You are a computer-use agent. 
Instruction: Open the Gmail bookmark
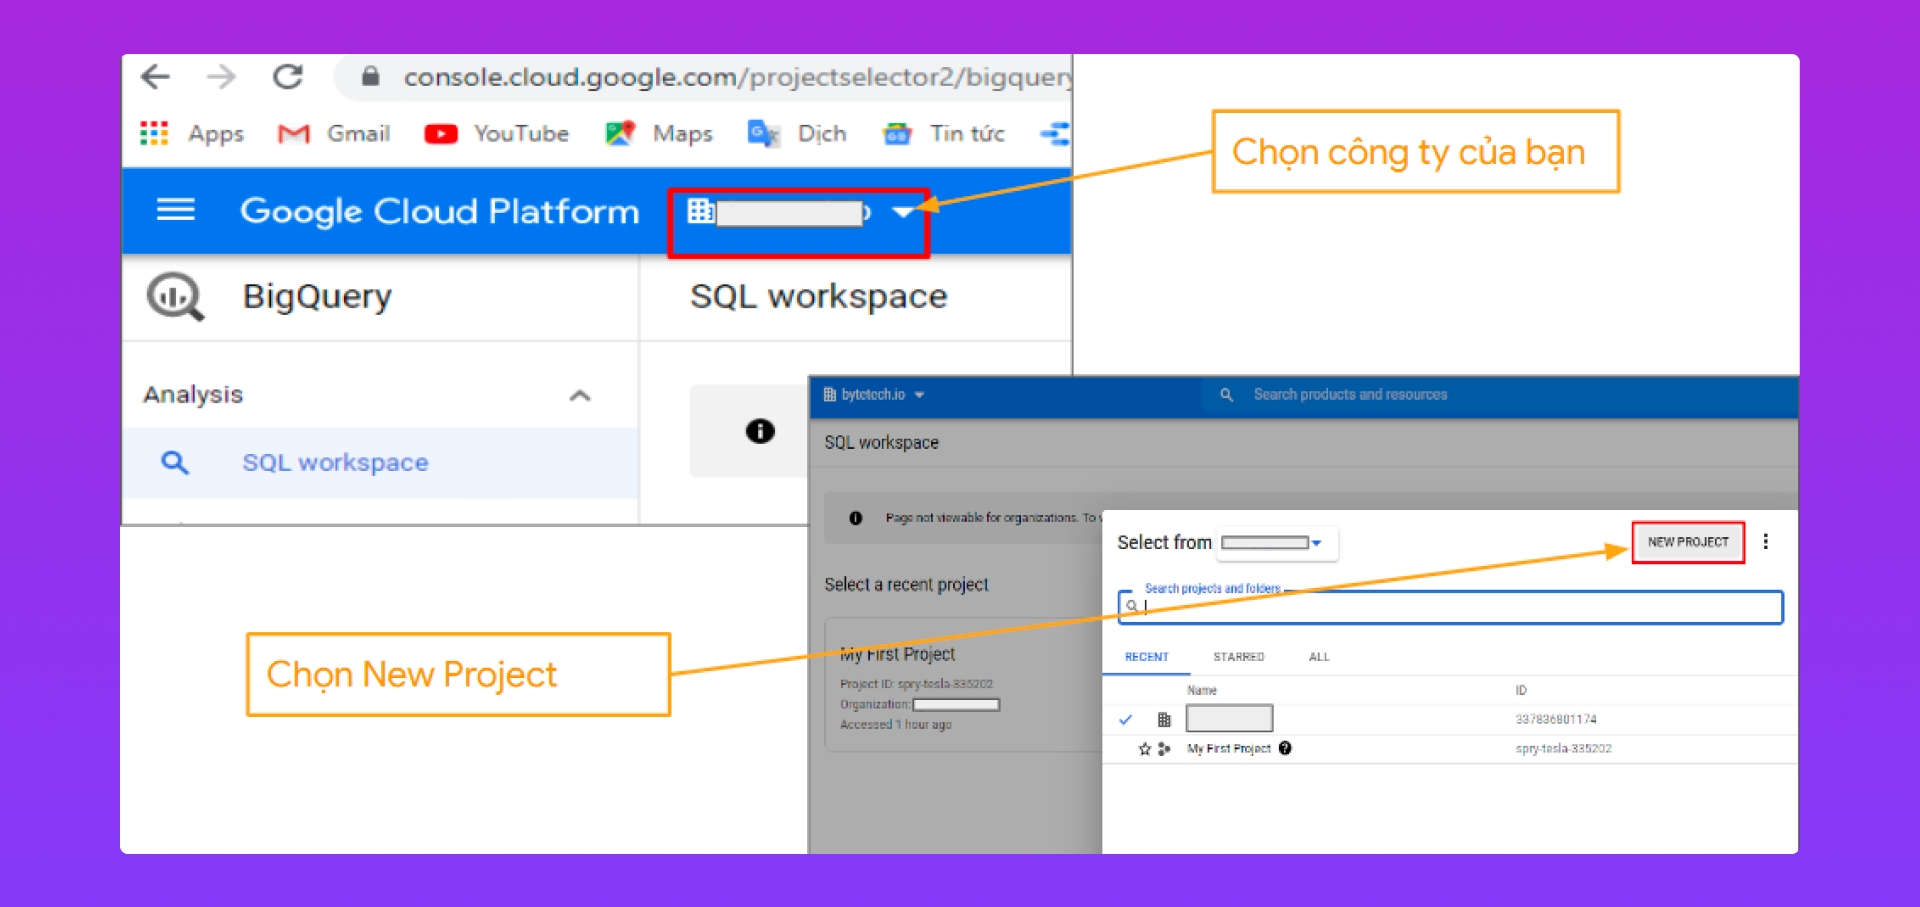point(334,133)
